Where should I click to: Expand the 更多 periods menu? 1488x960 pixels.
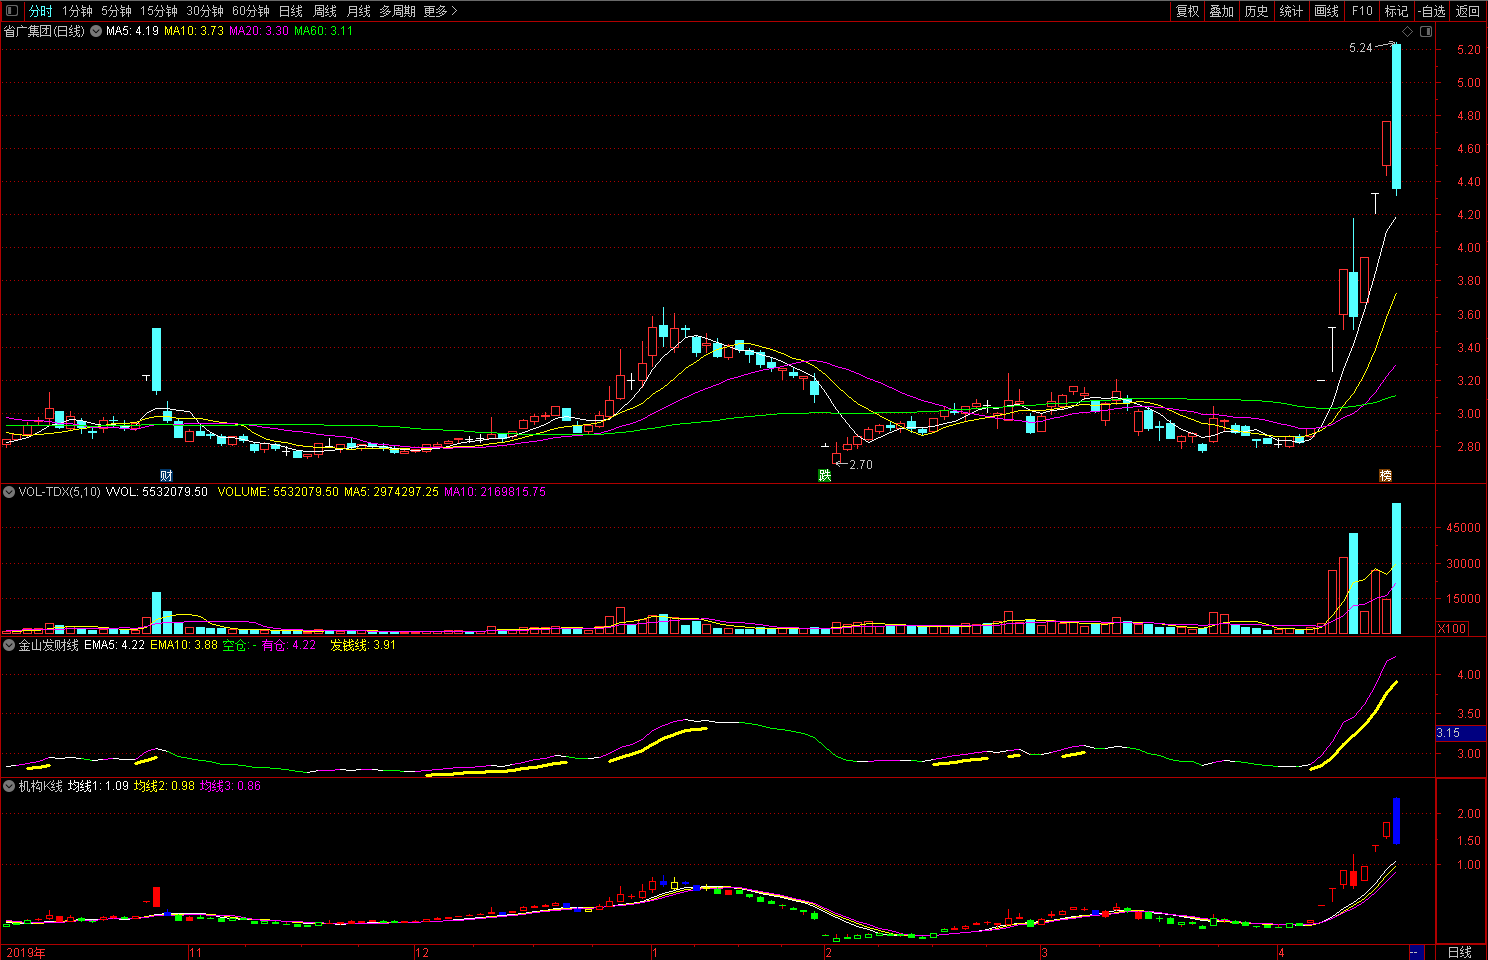[440, 11]
